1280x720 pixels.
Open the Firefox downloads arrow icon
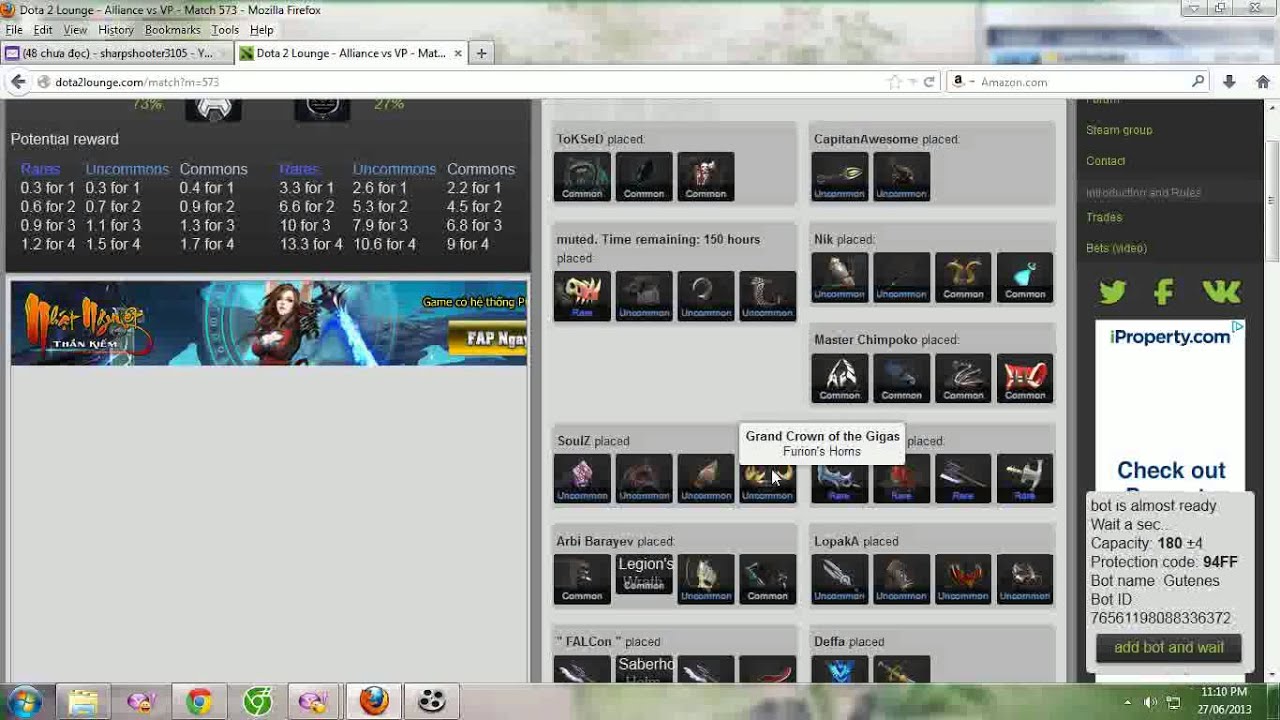[1229, 82]
